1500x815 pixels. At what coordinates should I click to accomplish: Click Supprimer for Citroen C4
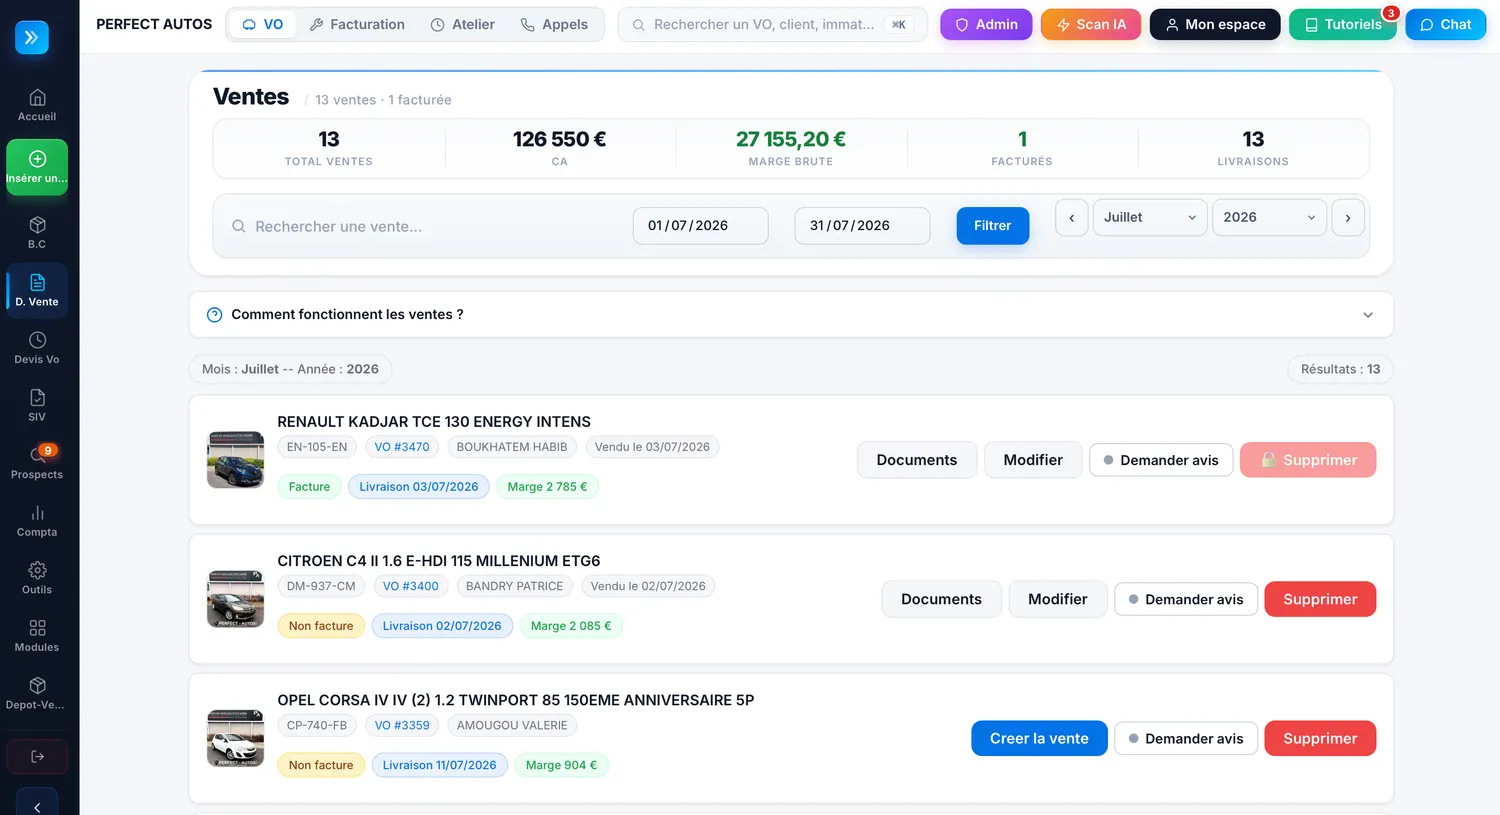[x=1320, y=599]
